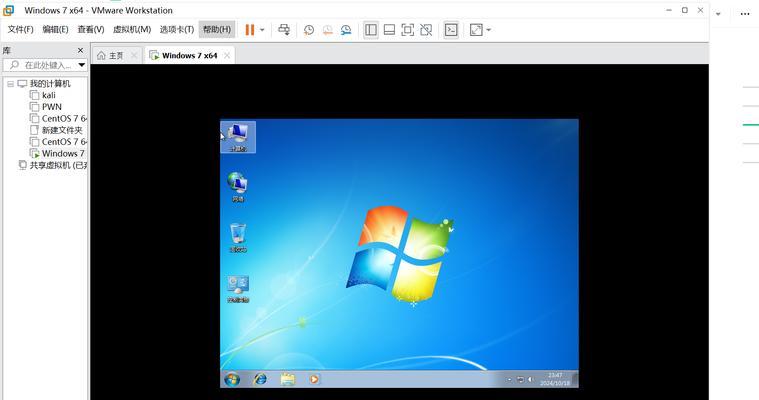Image resolution: width=759 pixels, height=400 pixels.
Task: Revert the VM to its previous snapshot
Action: (328, 30)
